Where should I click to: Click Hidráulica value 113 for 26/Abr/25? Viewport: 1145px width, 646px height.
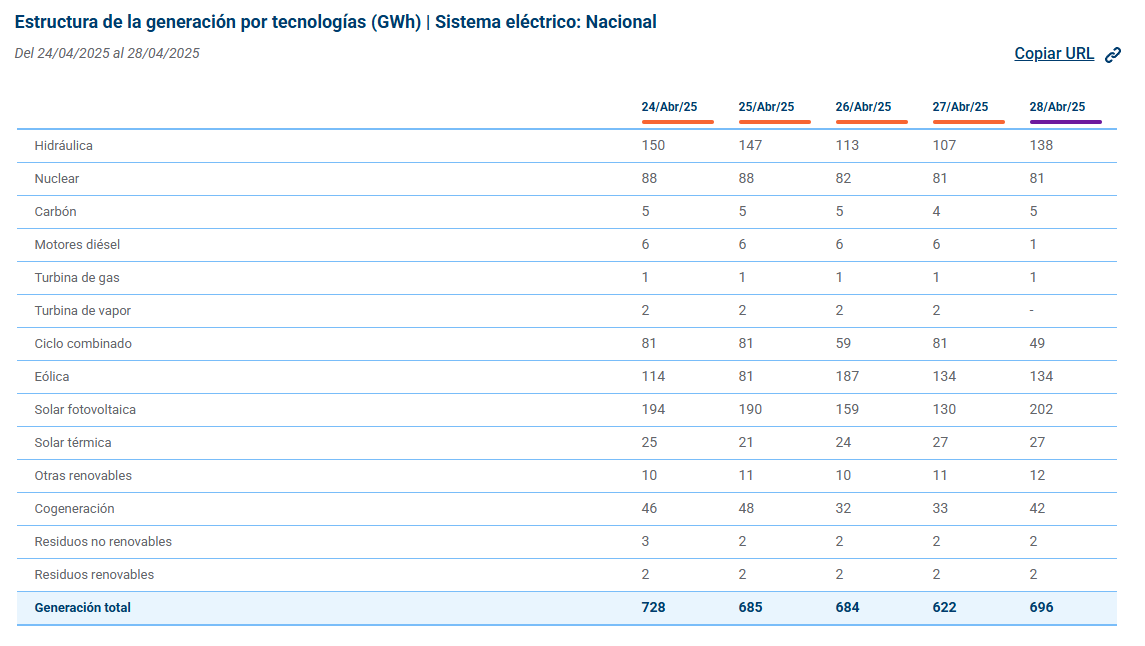pos(847,145)
